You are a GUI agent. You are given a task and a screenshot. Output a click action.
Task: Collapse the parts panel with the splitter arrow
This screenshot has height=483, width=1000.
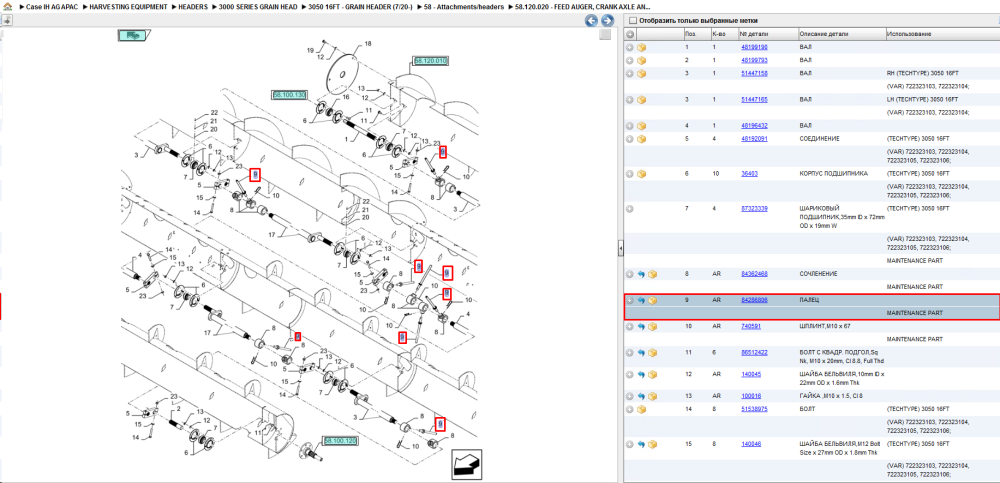click(x=620, y=249)
